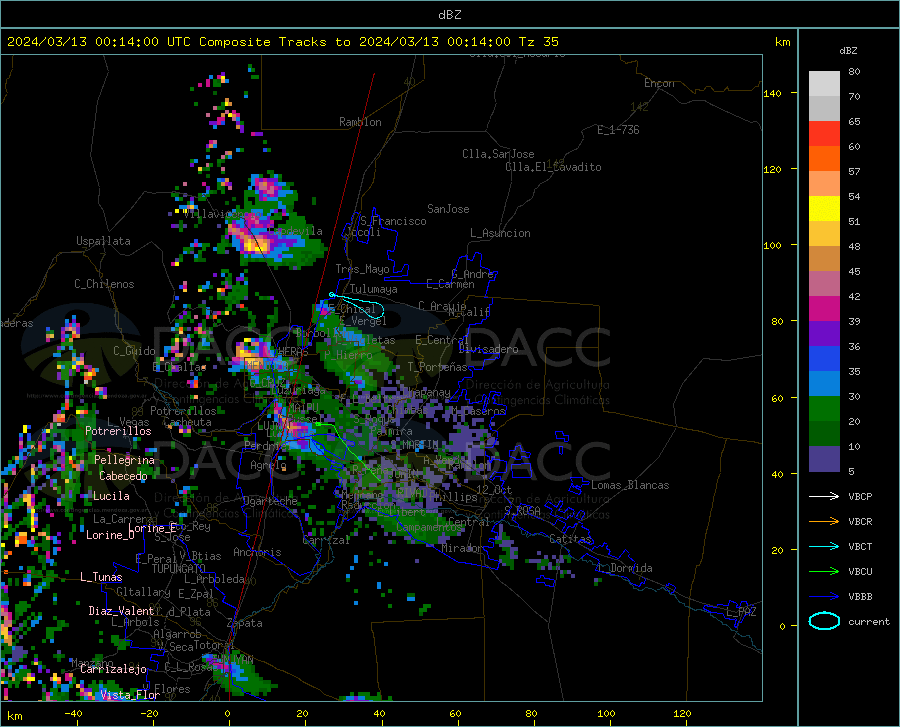Click the 'Anchoris' map label

(x=257, y=552)
